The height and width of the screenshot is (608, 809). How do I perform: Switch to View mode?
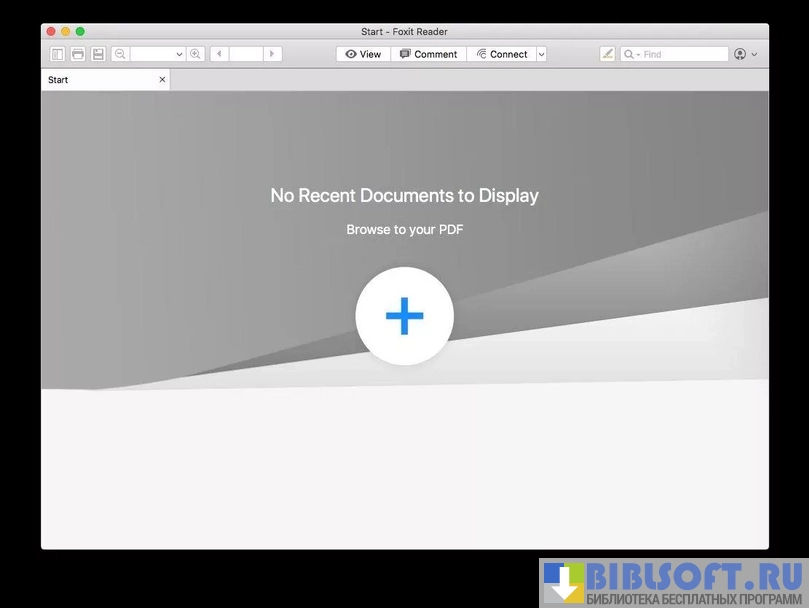click(363, 54)
